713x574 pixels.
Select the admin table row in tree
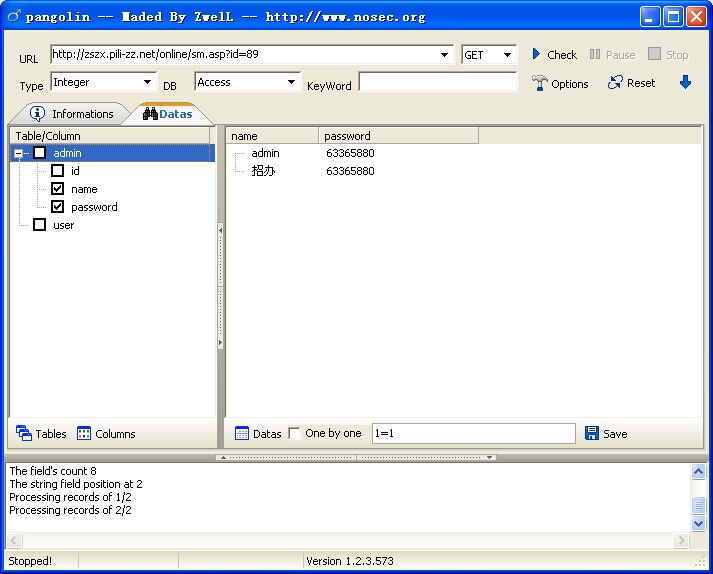[112, 153]
